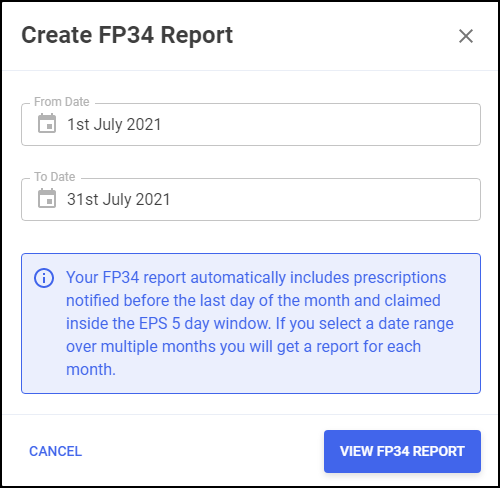Click the 31st July 2021 date text

(x=119, y=200)
